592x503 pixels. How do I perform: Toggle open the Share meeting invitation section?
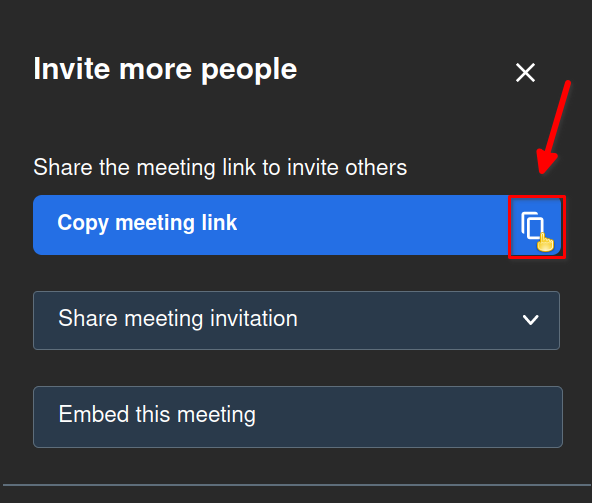pos(296,320)
